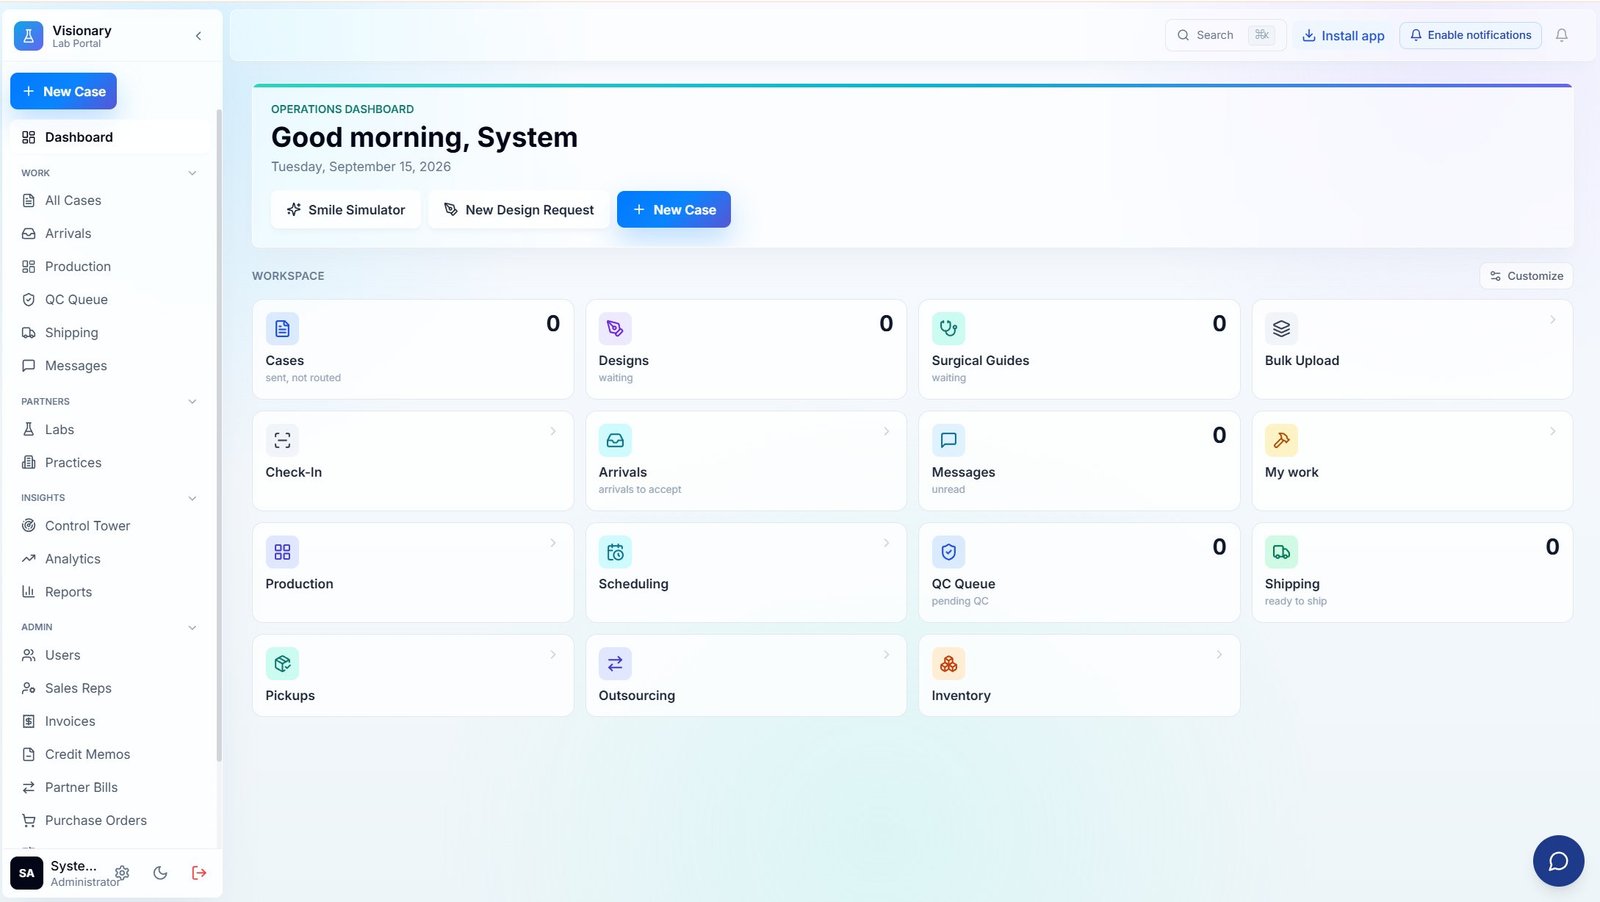This screenshot has width=1600, height=902.
Task: Click the Outsourcing arrows icon
Action: [615, 663]
